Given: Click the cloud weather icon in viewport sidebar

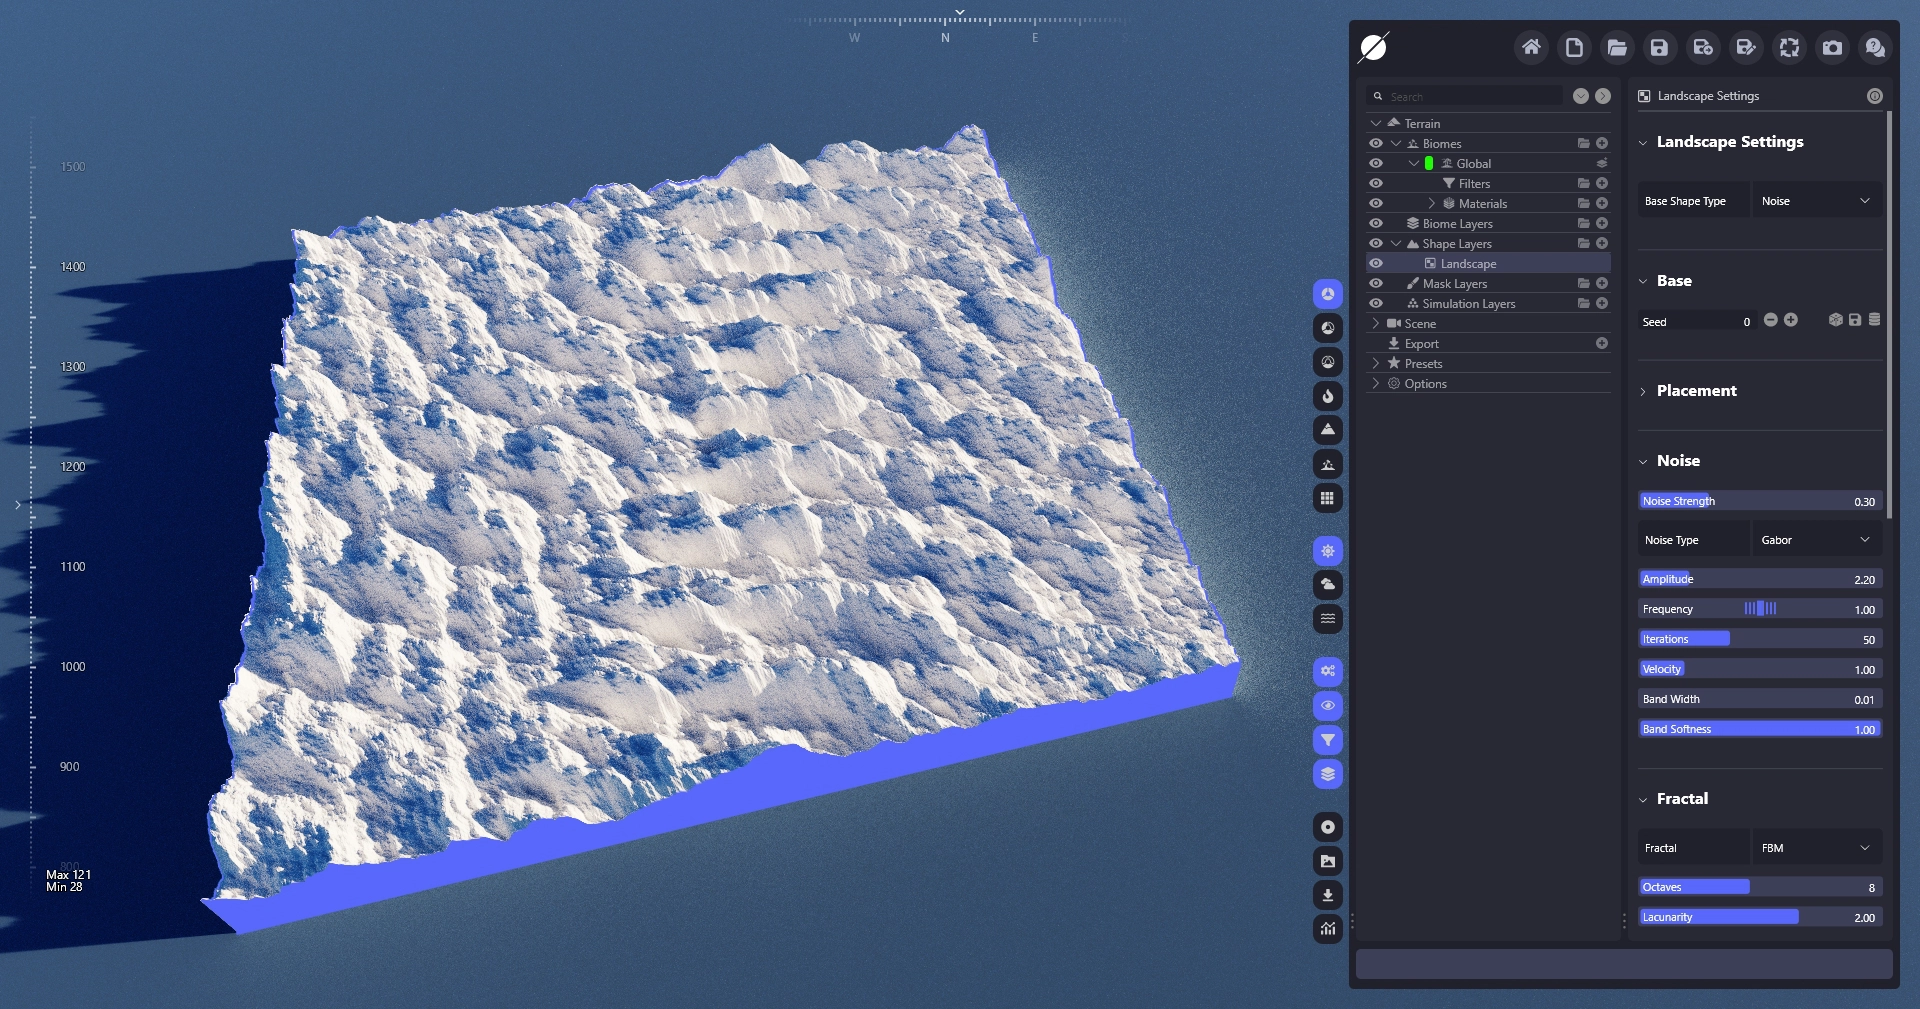Looking at the screenshot, I should [1327, 584].
